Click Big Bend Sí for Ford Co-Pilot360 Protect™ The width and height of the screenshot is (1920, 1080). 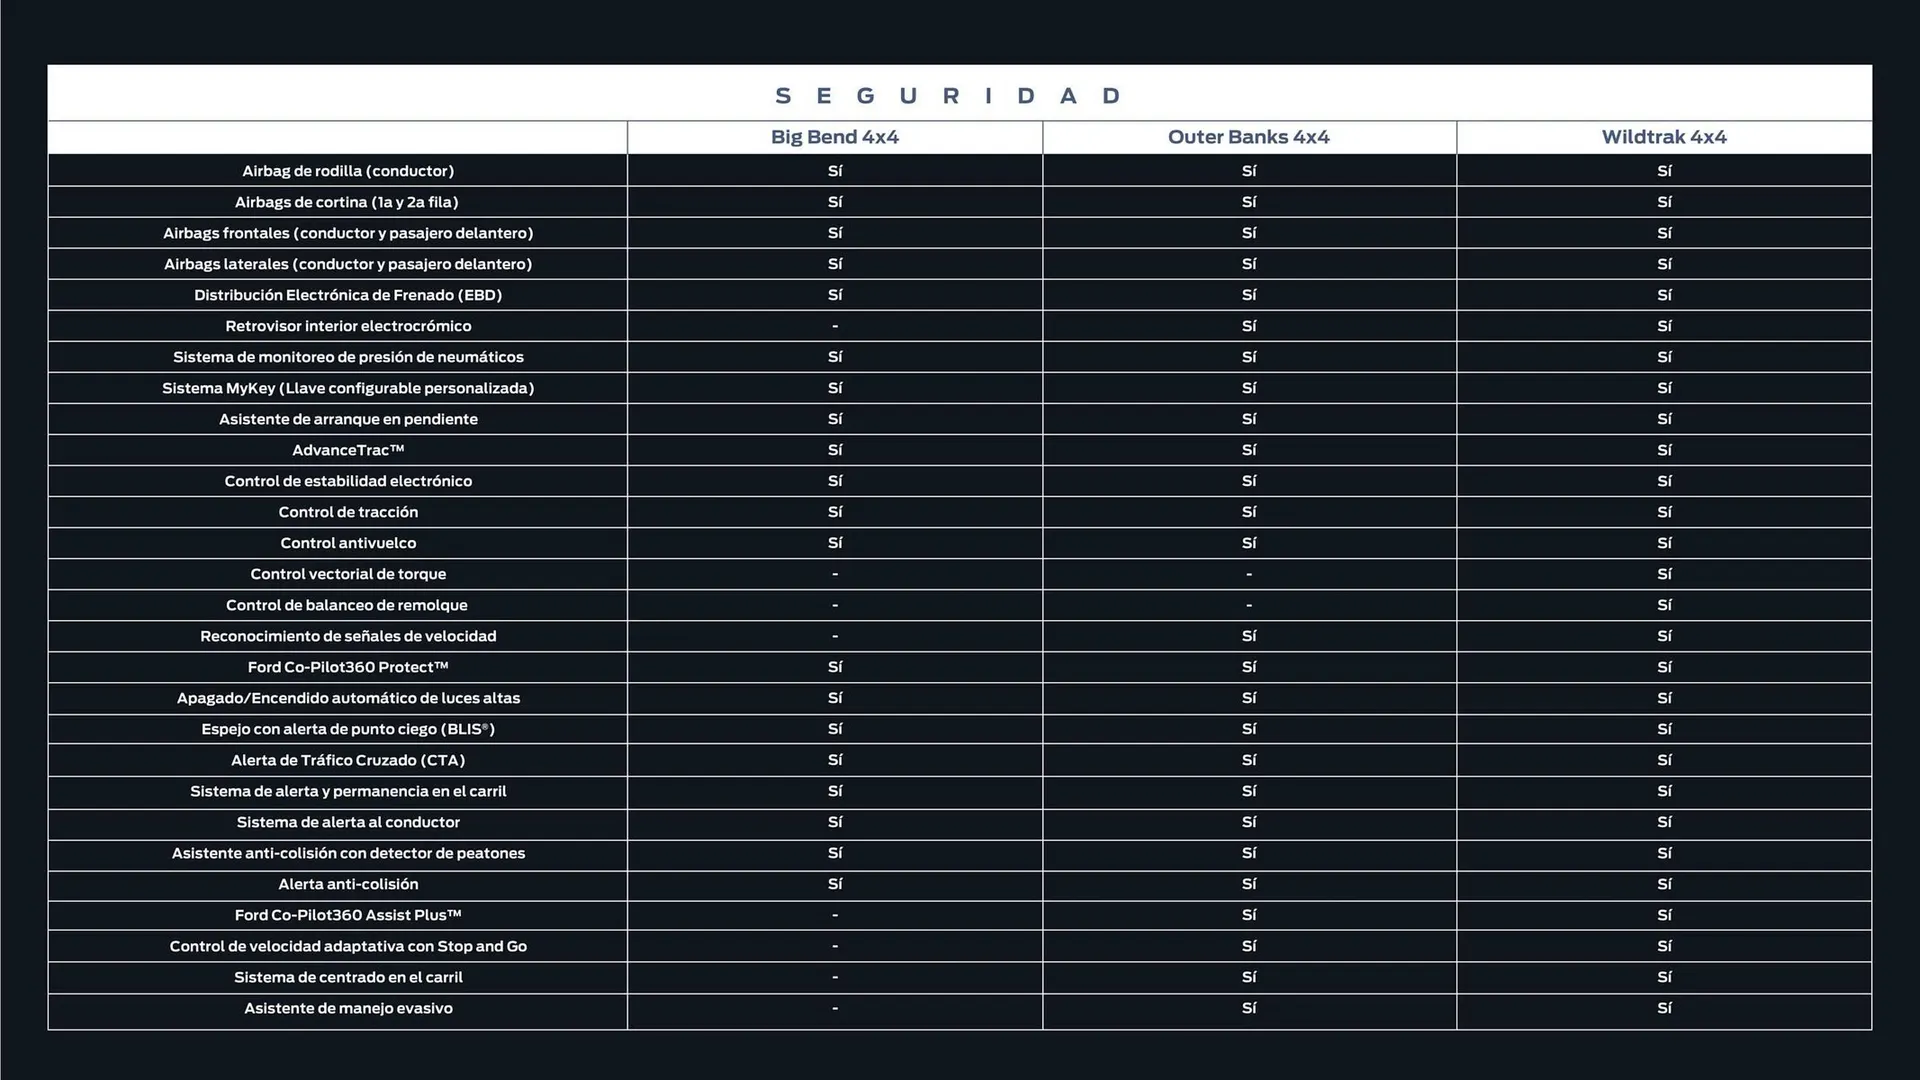pyautogui.click(x=835, y=667)
